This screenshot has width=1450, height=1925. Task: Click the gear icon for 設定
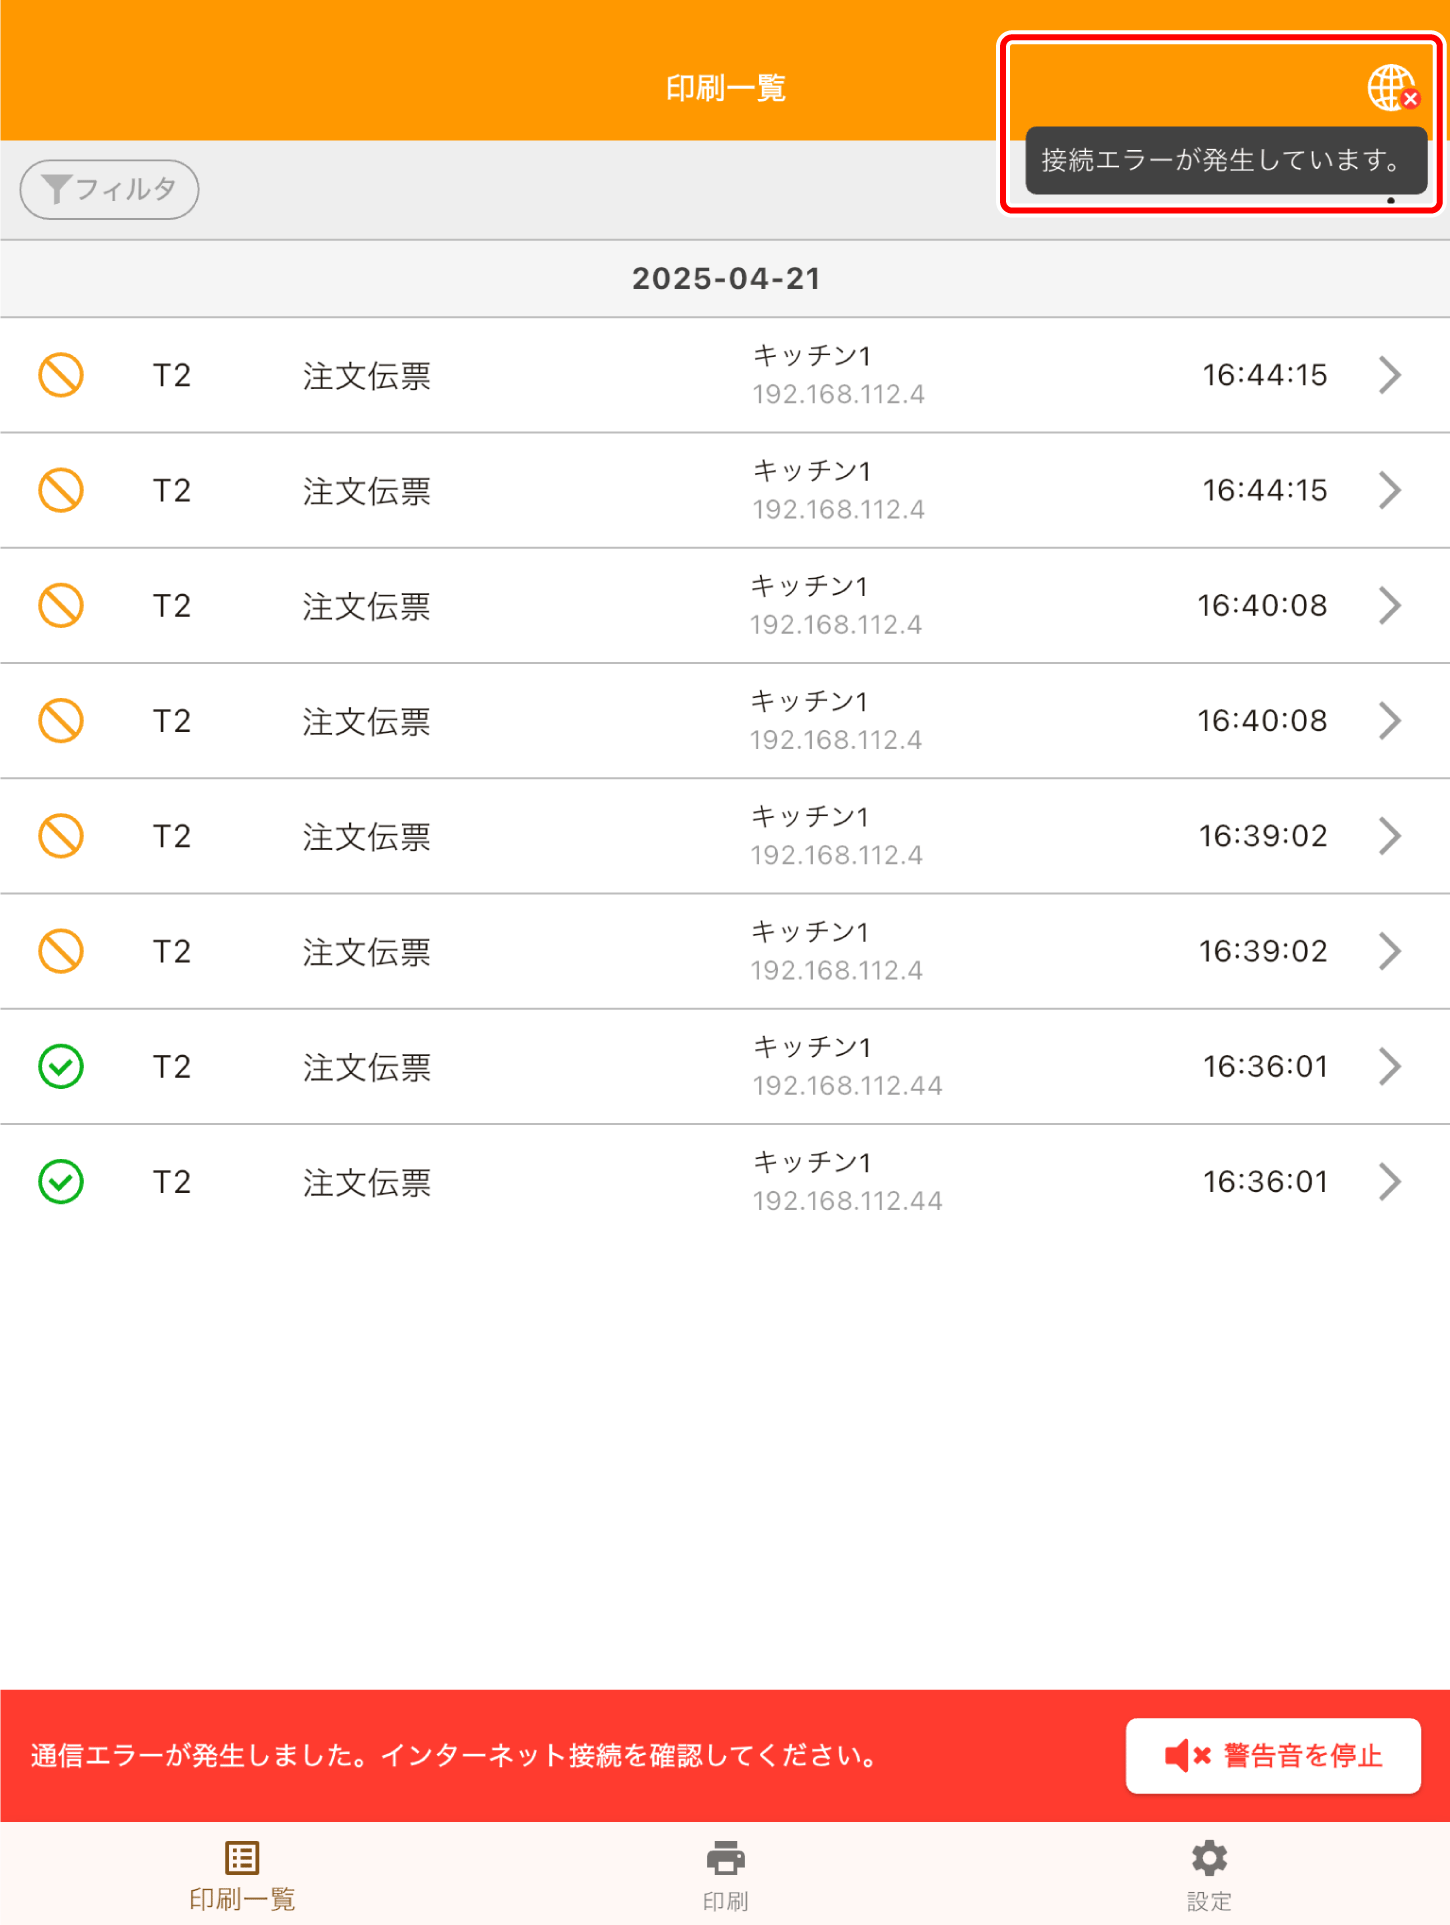point(1209,1858)
